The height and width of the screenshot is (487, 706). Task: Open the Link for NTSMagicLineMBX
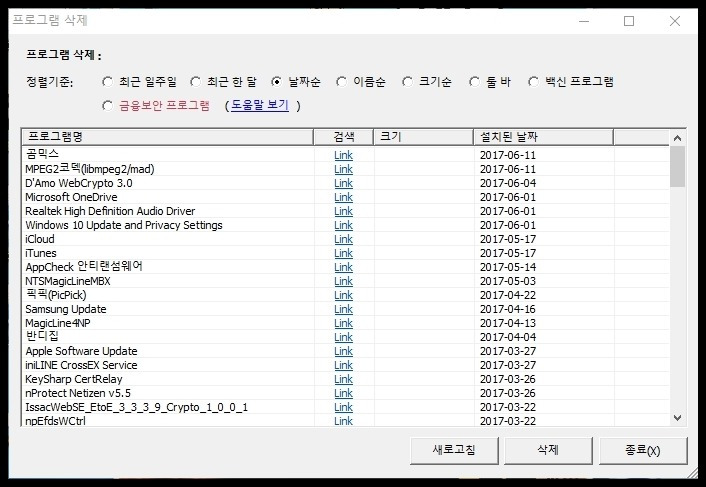pyautogui.click(x=343, y=281)
